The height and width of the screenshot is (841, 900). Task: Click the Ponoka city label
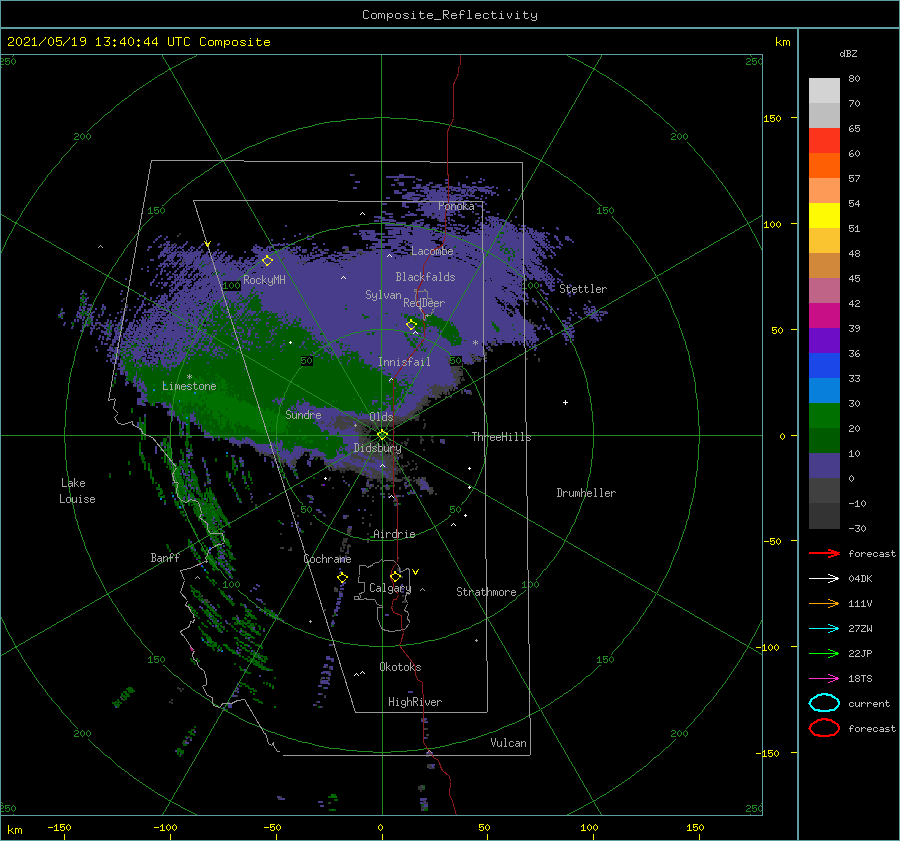point(456,206)
